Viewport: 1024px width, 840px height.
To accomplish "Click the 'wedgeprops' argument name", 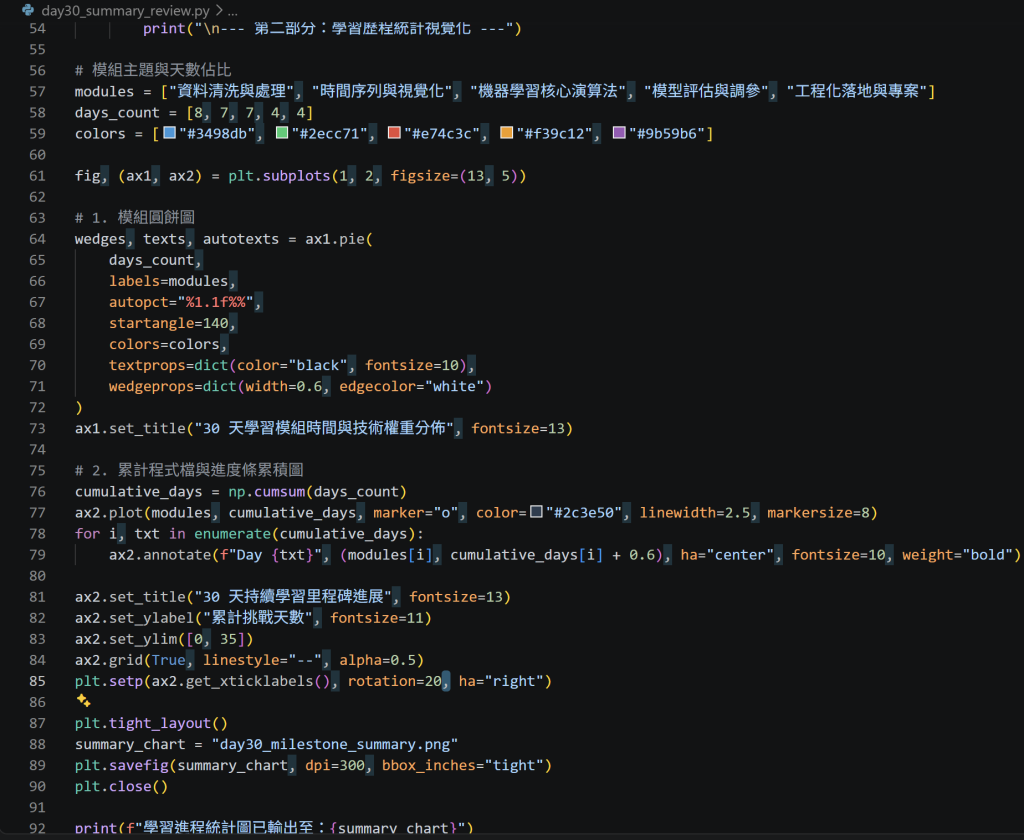I will (151, 387).
